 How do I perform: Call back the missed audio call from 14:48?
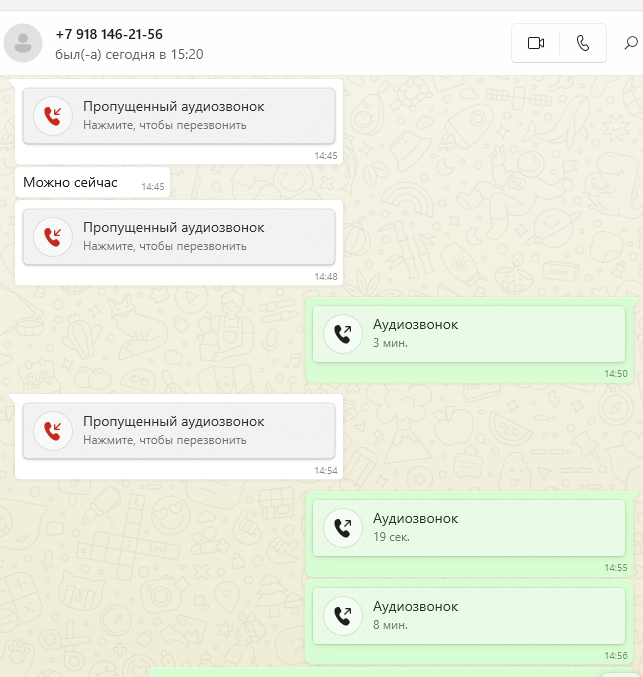click(x=179, y=237)
